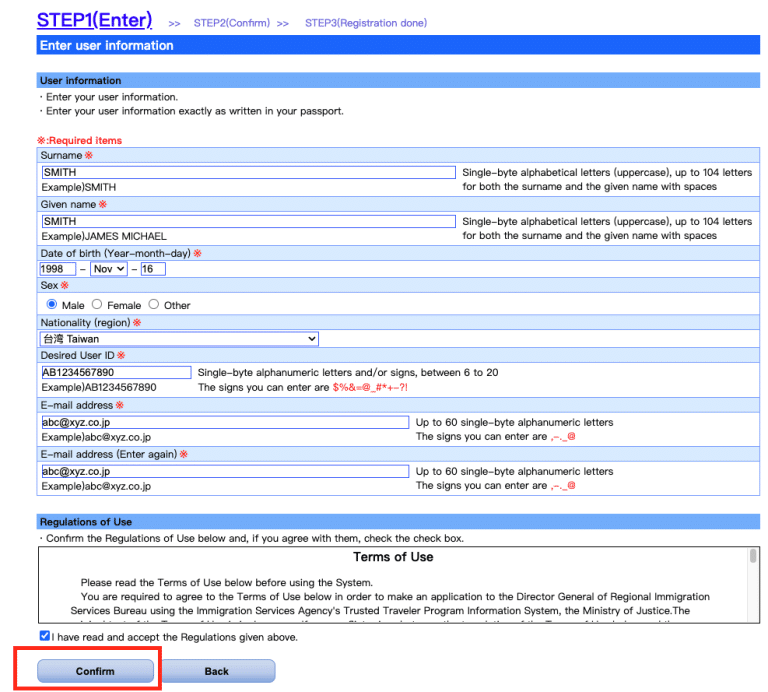Expand the Nationality (region) dropdown
Image resolution: width=768 pixels, height=692 pixels.
click(x=179, y=339)
